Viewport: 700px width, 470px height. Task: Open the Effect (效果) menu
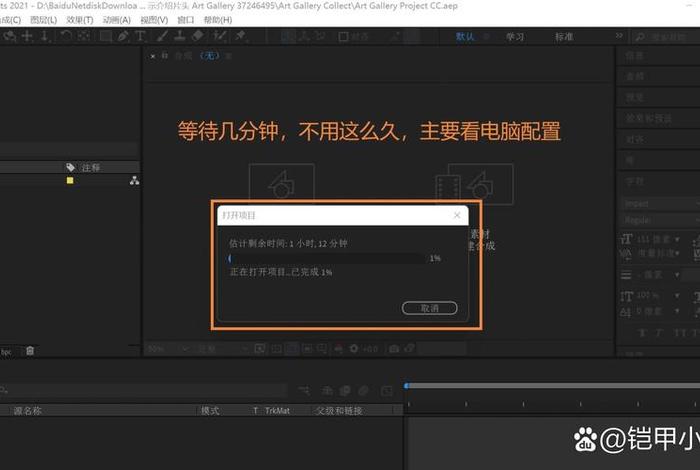(79, 20)
